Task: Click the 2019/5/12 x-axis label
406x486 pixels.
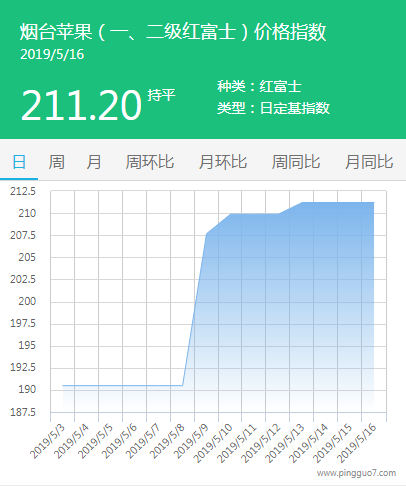Action: click(261, 443)
